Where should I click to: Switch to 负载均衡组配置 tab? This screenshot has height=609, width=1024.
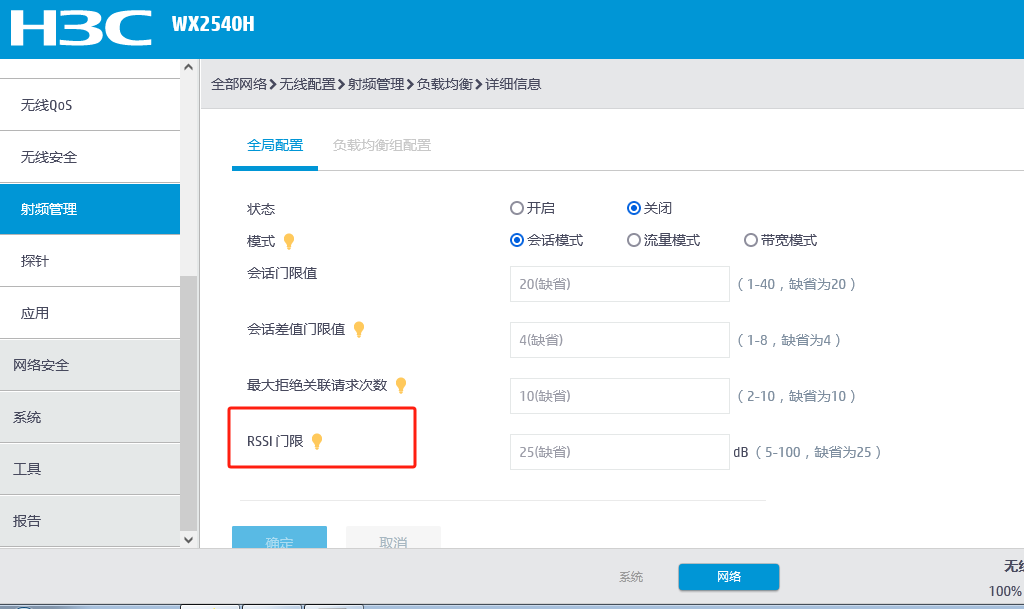382,145
